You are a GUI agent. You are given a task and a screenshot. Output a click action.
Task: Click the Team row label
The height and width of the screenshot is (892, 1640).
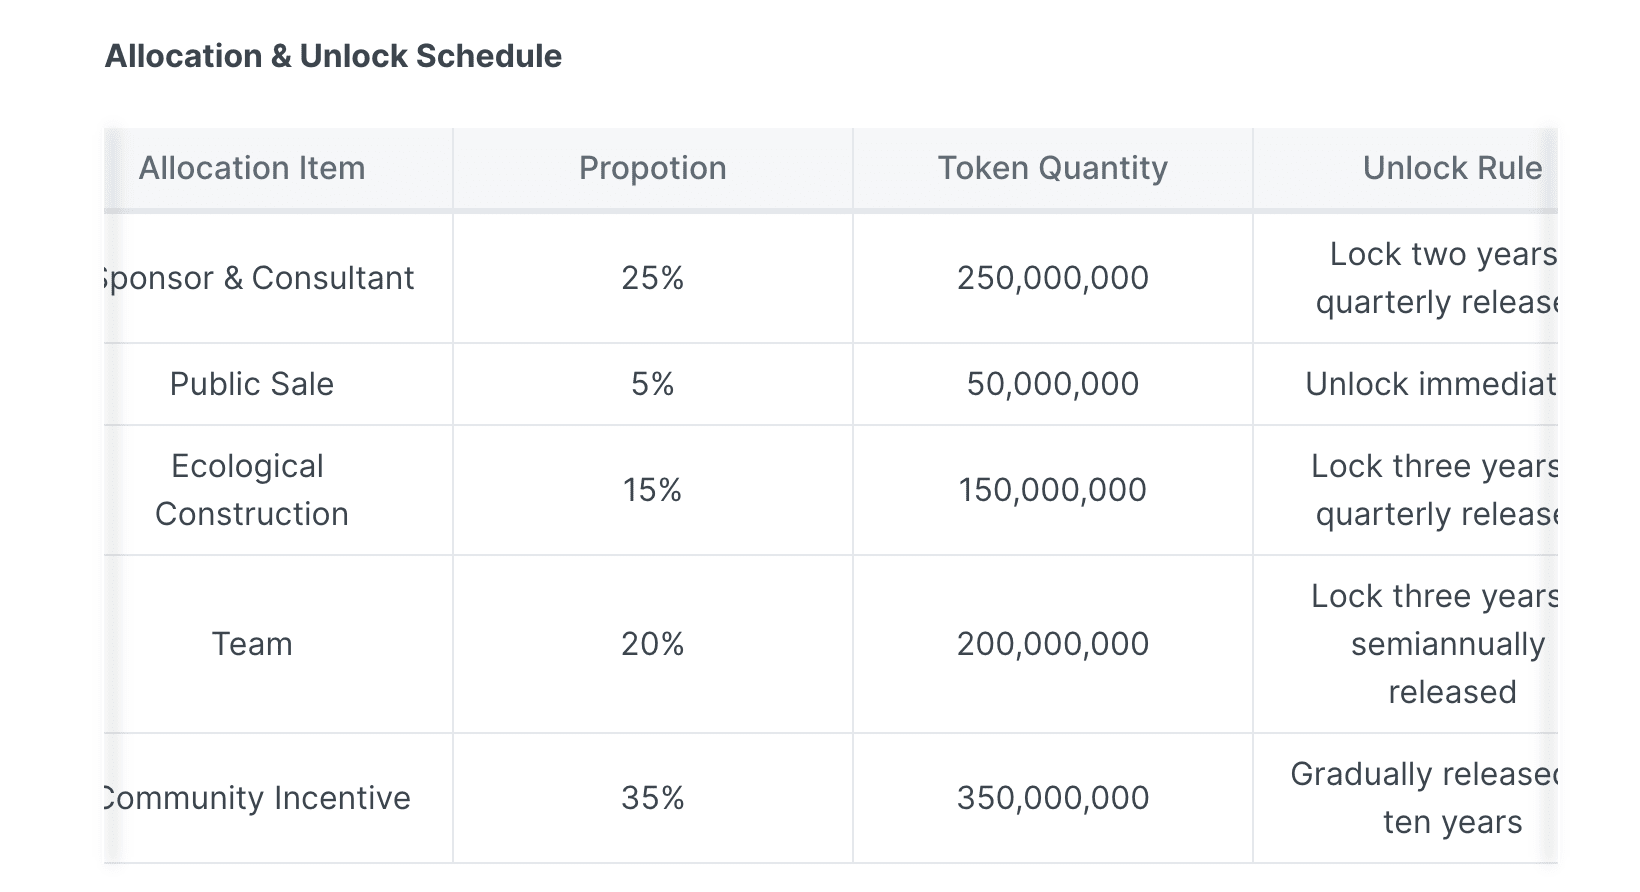tap(252, 644)
